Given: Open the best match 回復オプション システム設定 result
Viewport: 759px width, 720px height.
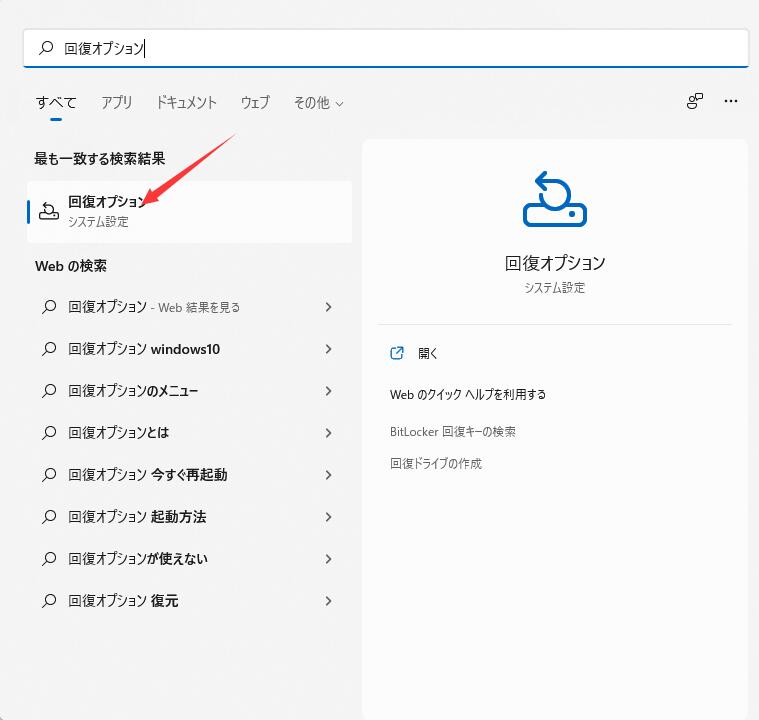Looking at the screenshot, I should pos(189,212).
